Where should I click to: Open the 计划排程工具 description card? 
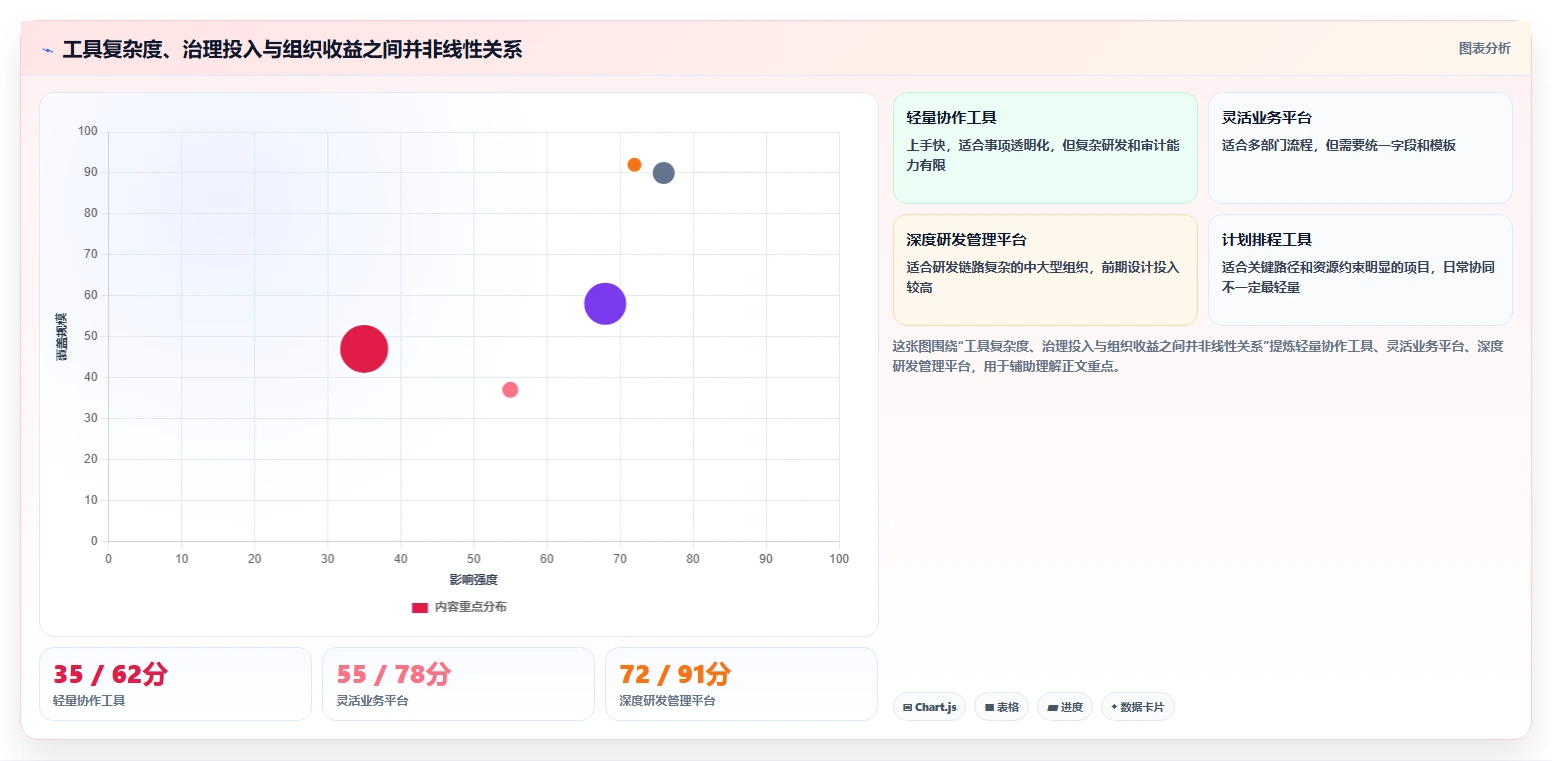(x=1360, y=270)
